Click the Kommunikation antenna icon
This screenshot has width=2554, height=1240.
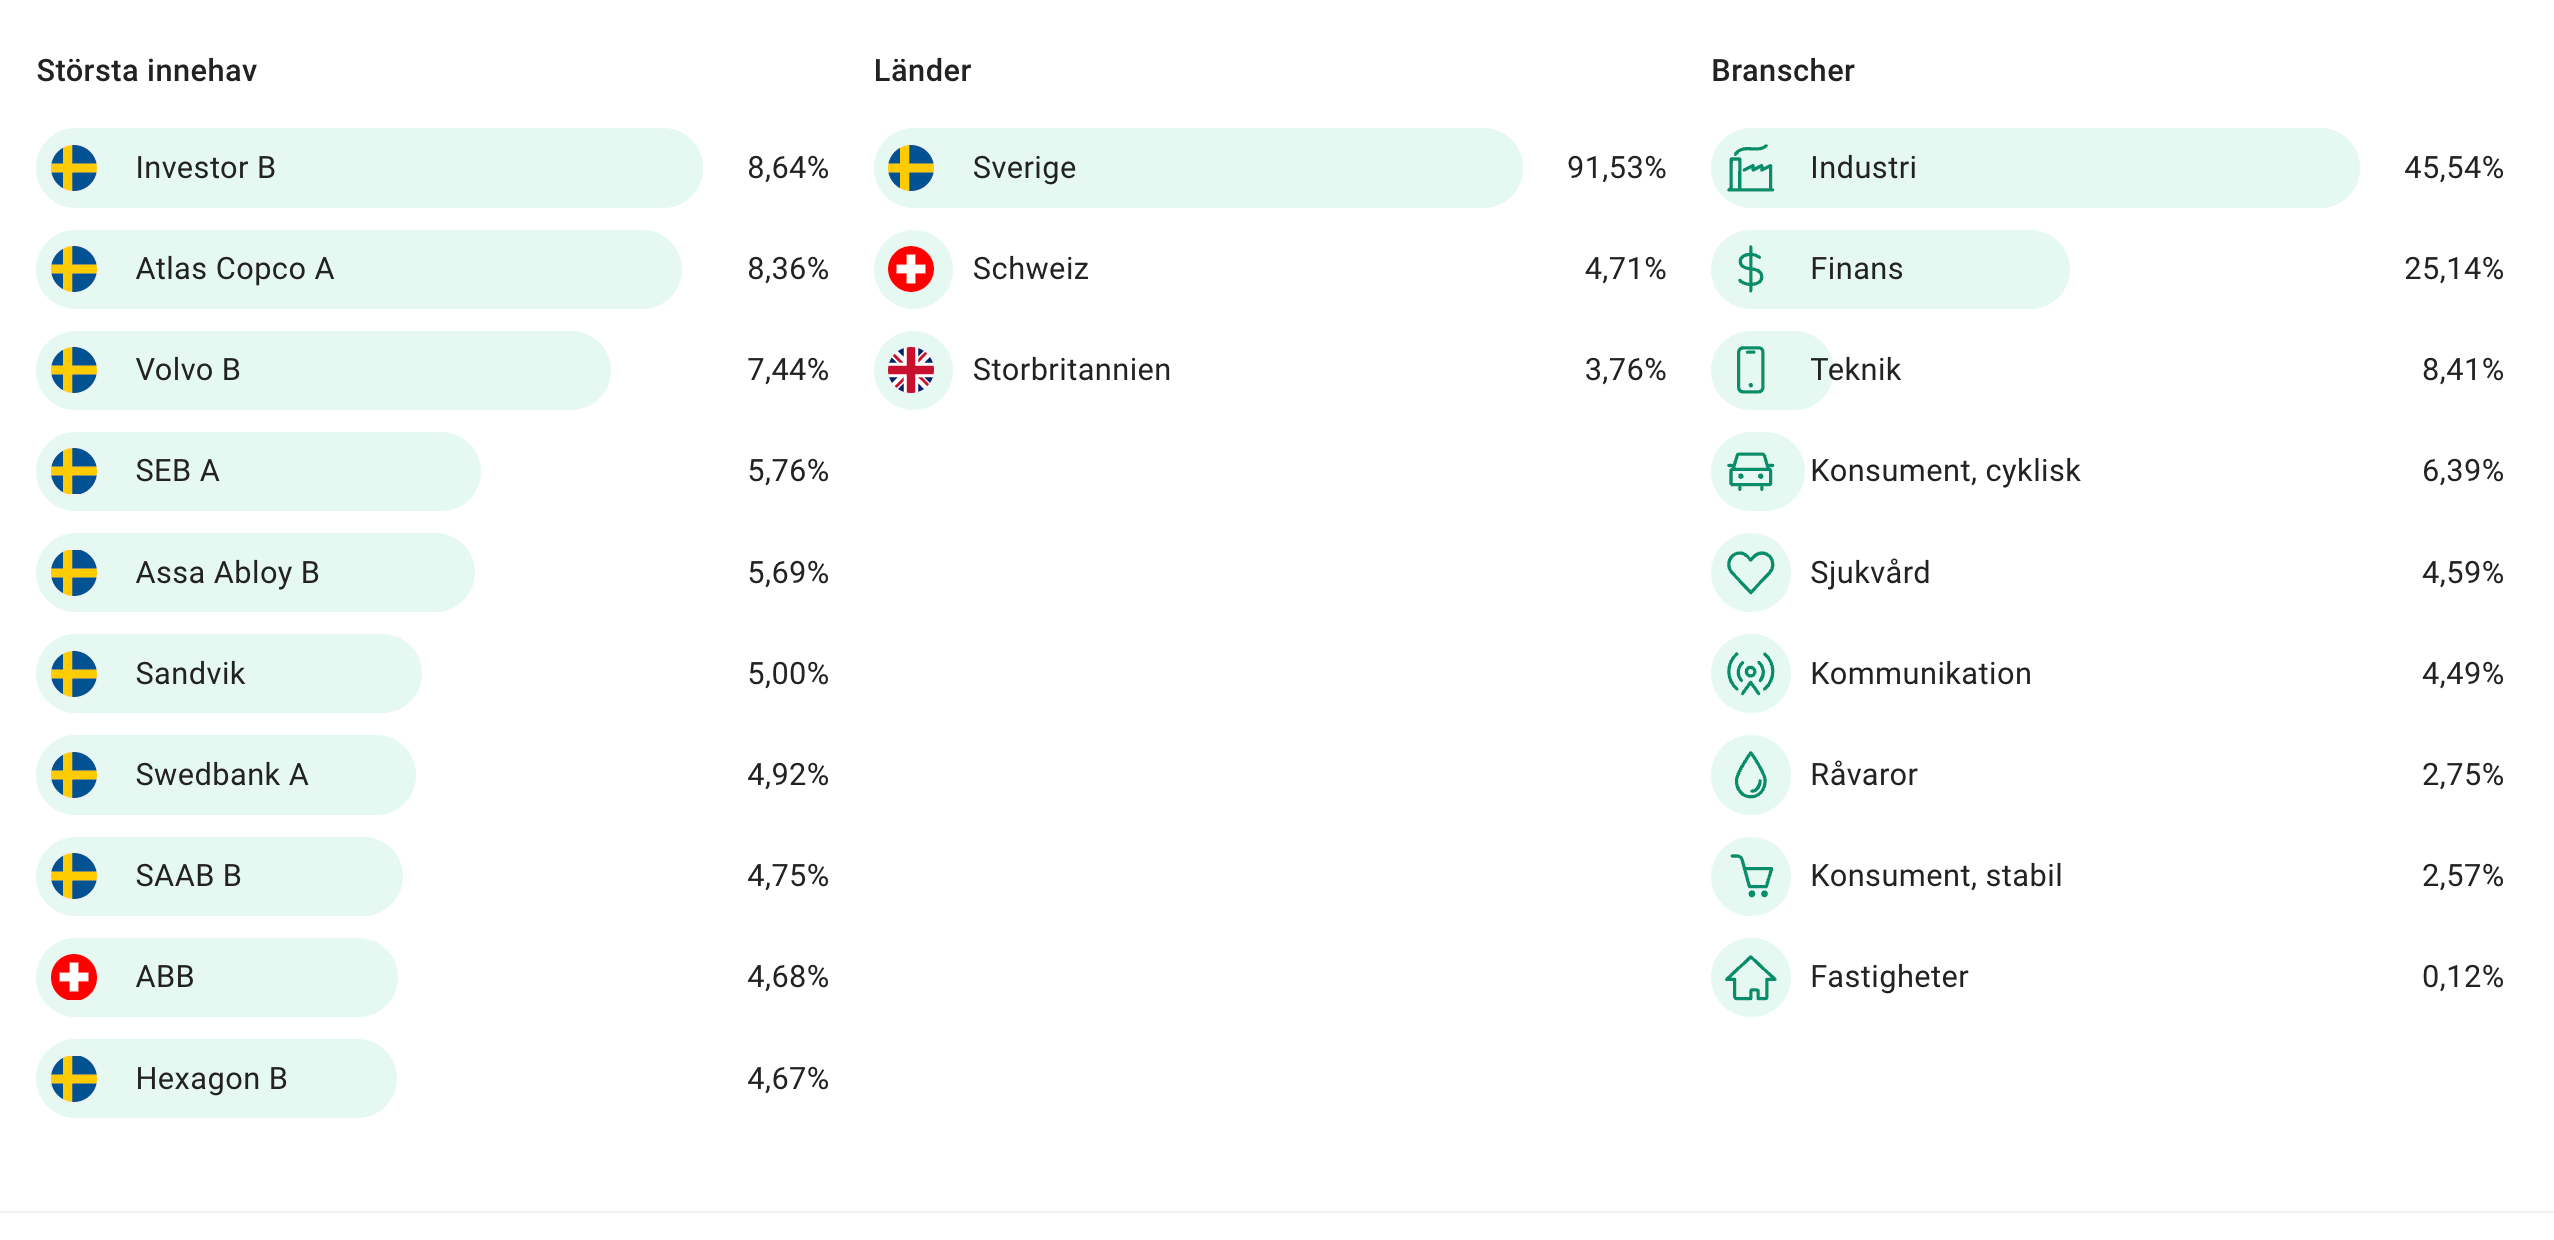(1750, 674)
